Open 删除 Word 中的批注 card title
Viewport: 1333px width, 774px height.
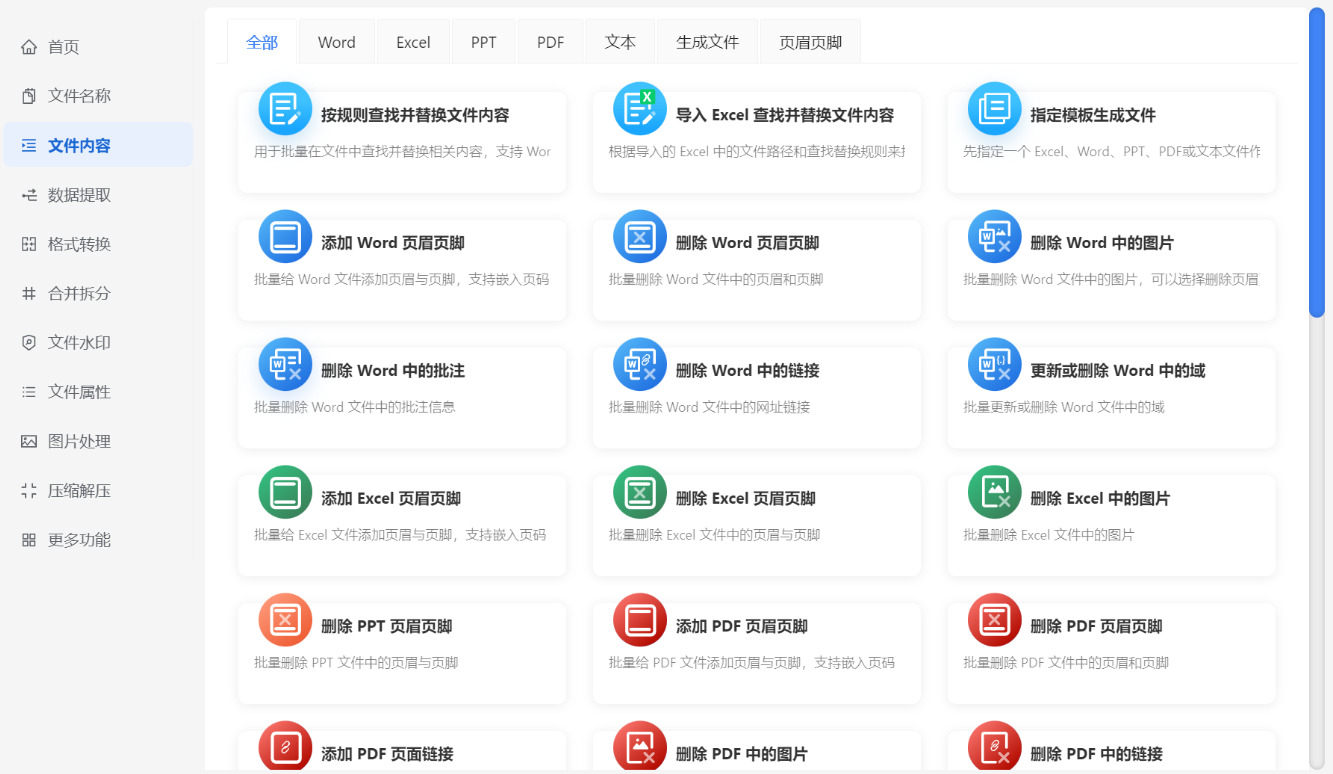(x=393, y=371)
